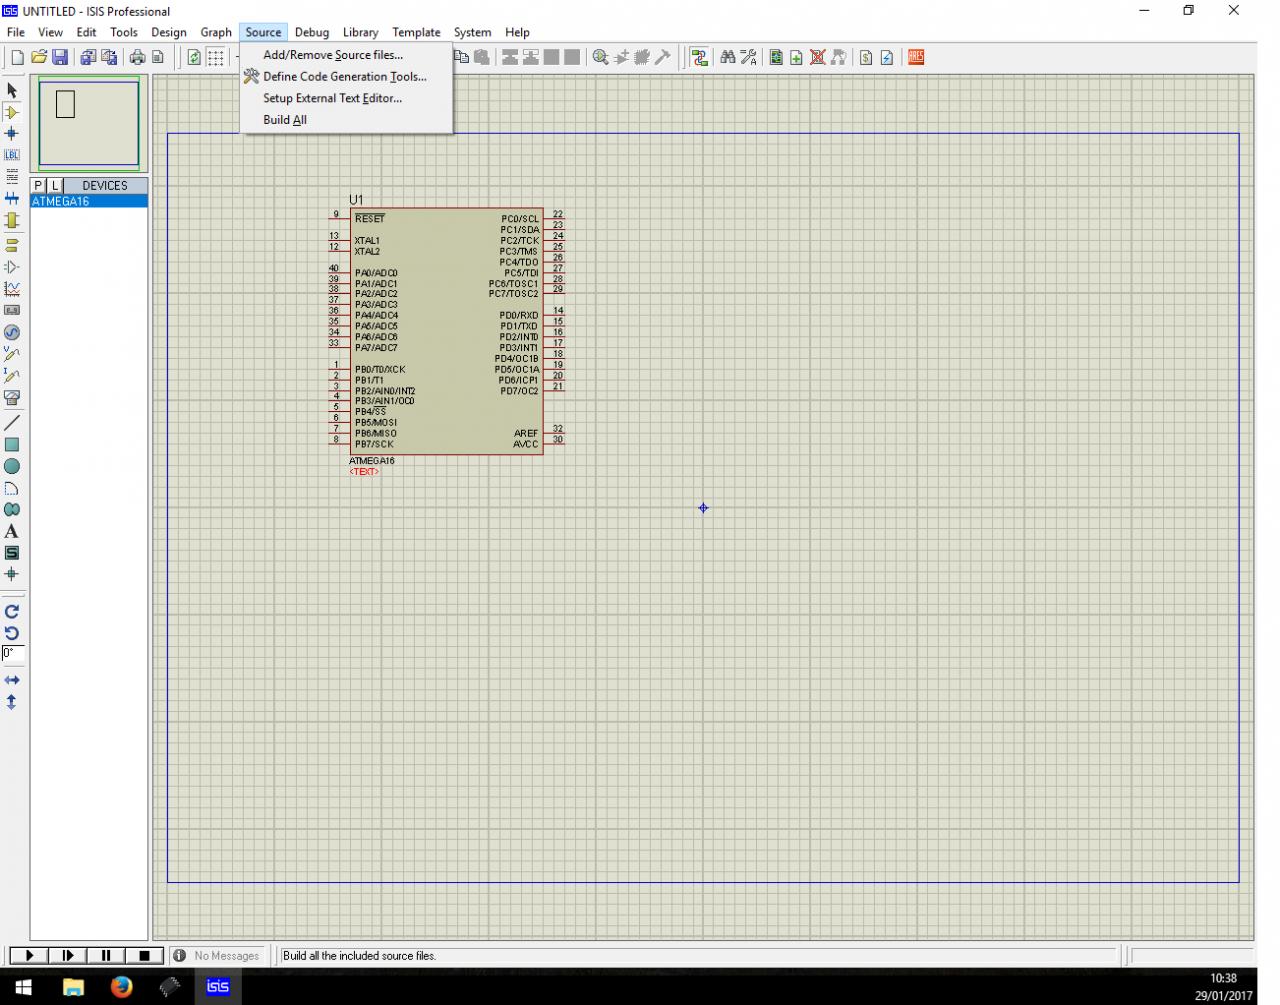Click the 'L' library manager button
This screenshot has width=1280, height=1005.
55,185
